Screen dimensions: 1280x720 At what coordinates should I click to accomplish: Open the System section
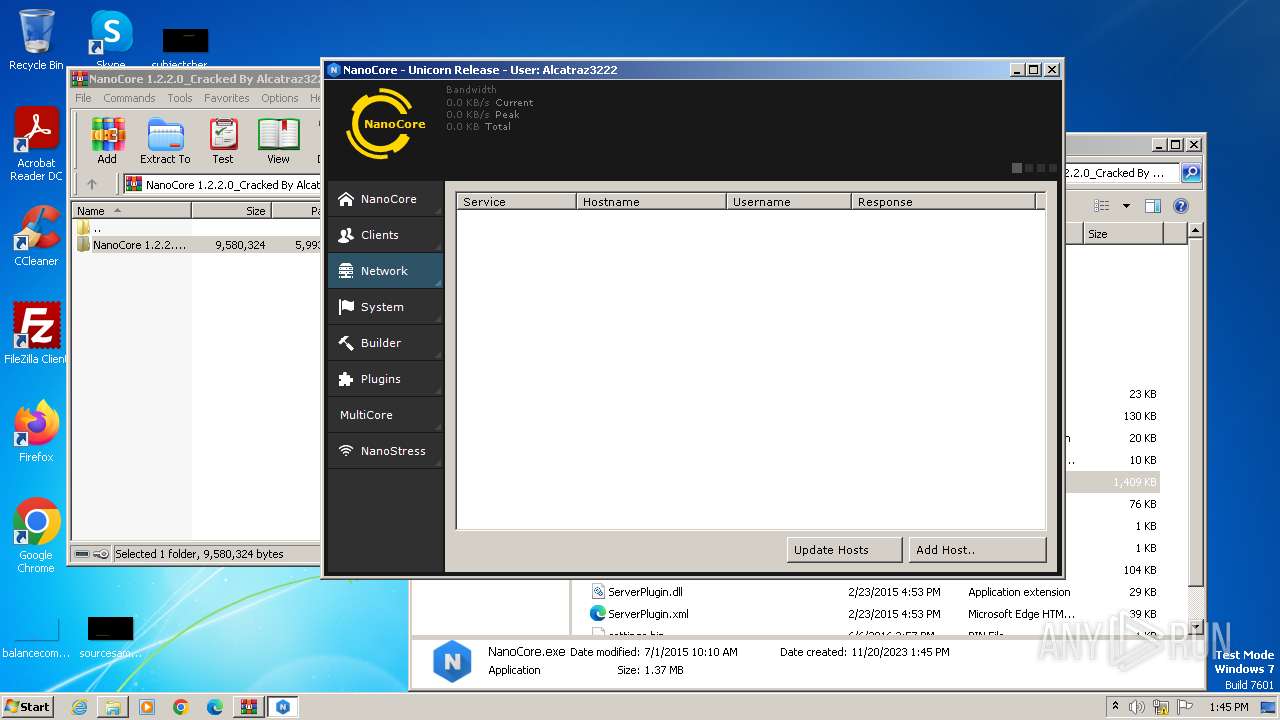coord(385,307)
